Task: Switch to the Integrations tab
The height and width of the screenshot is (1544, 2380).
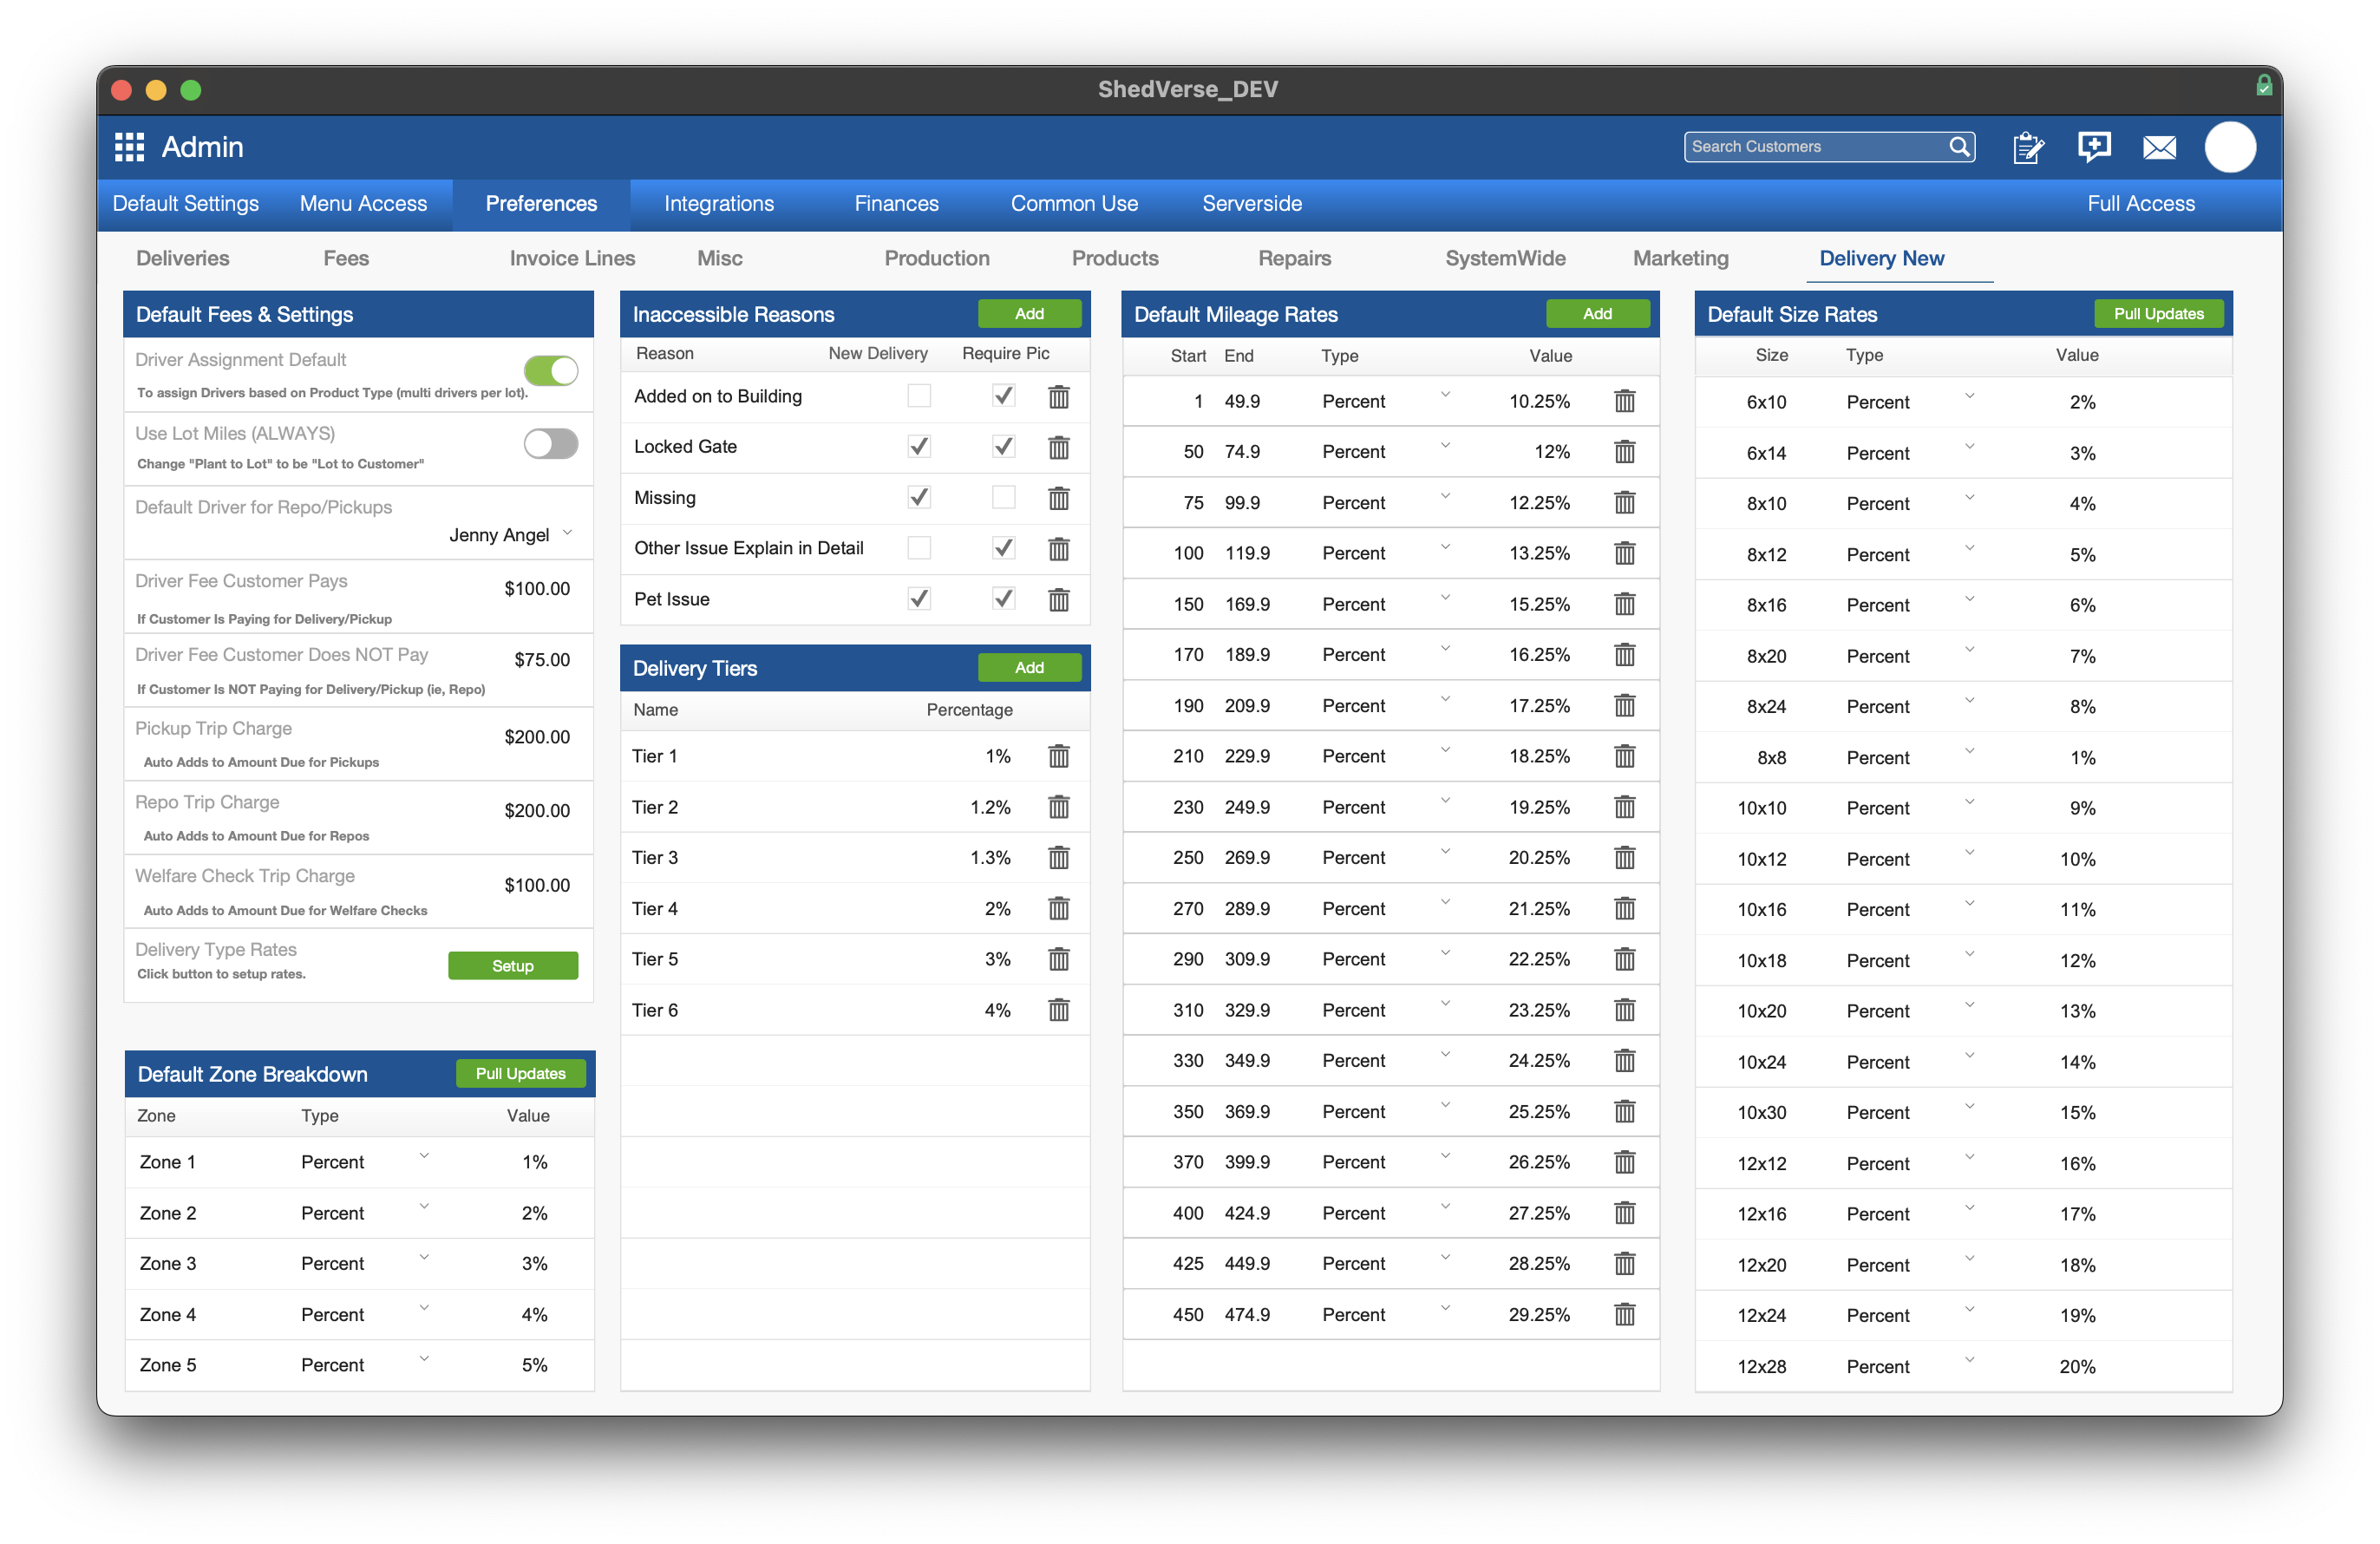Action: pyautogui.click(x=718, y=204)
